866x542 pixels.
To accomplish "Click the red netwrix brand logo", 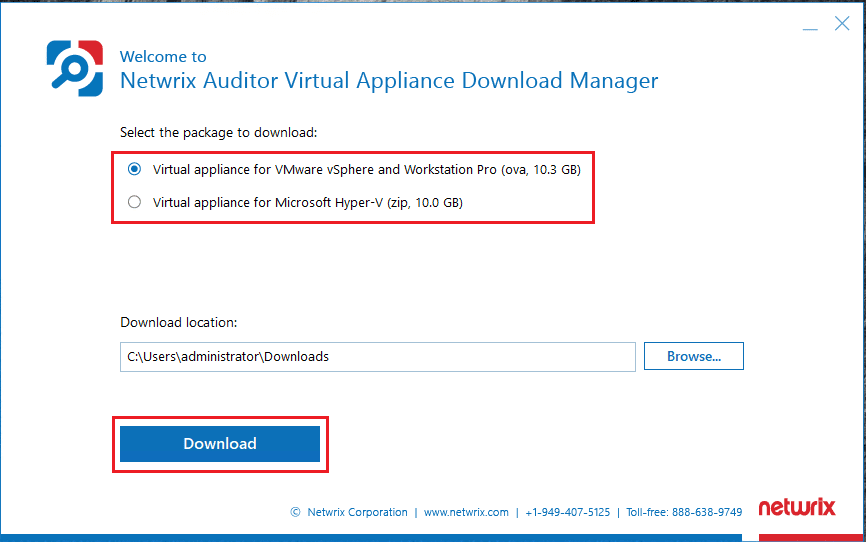I will click(796, 507).
